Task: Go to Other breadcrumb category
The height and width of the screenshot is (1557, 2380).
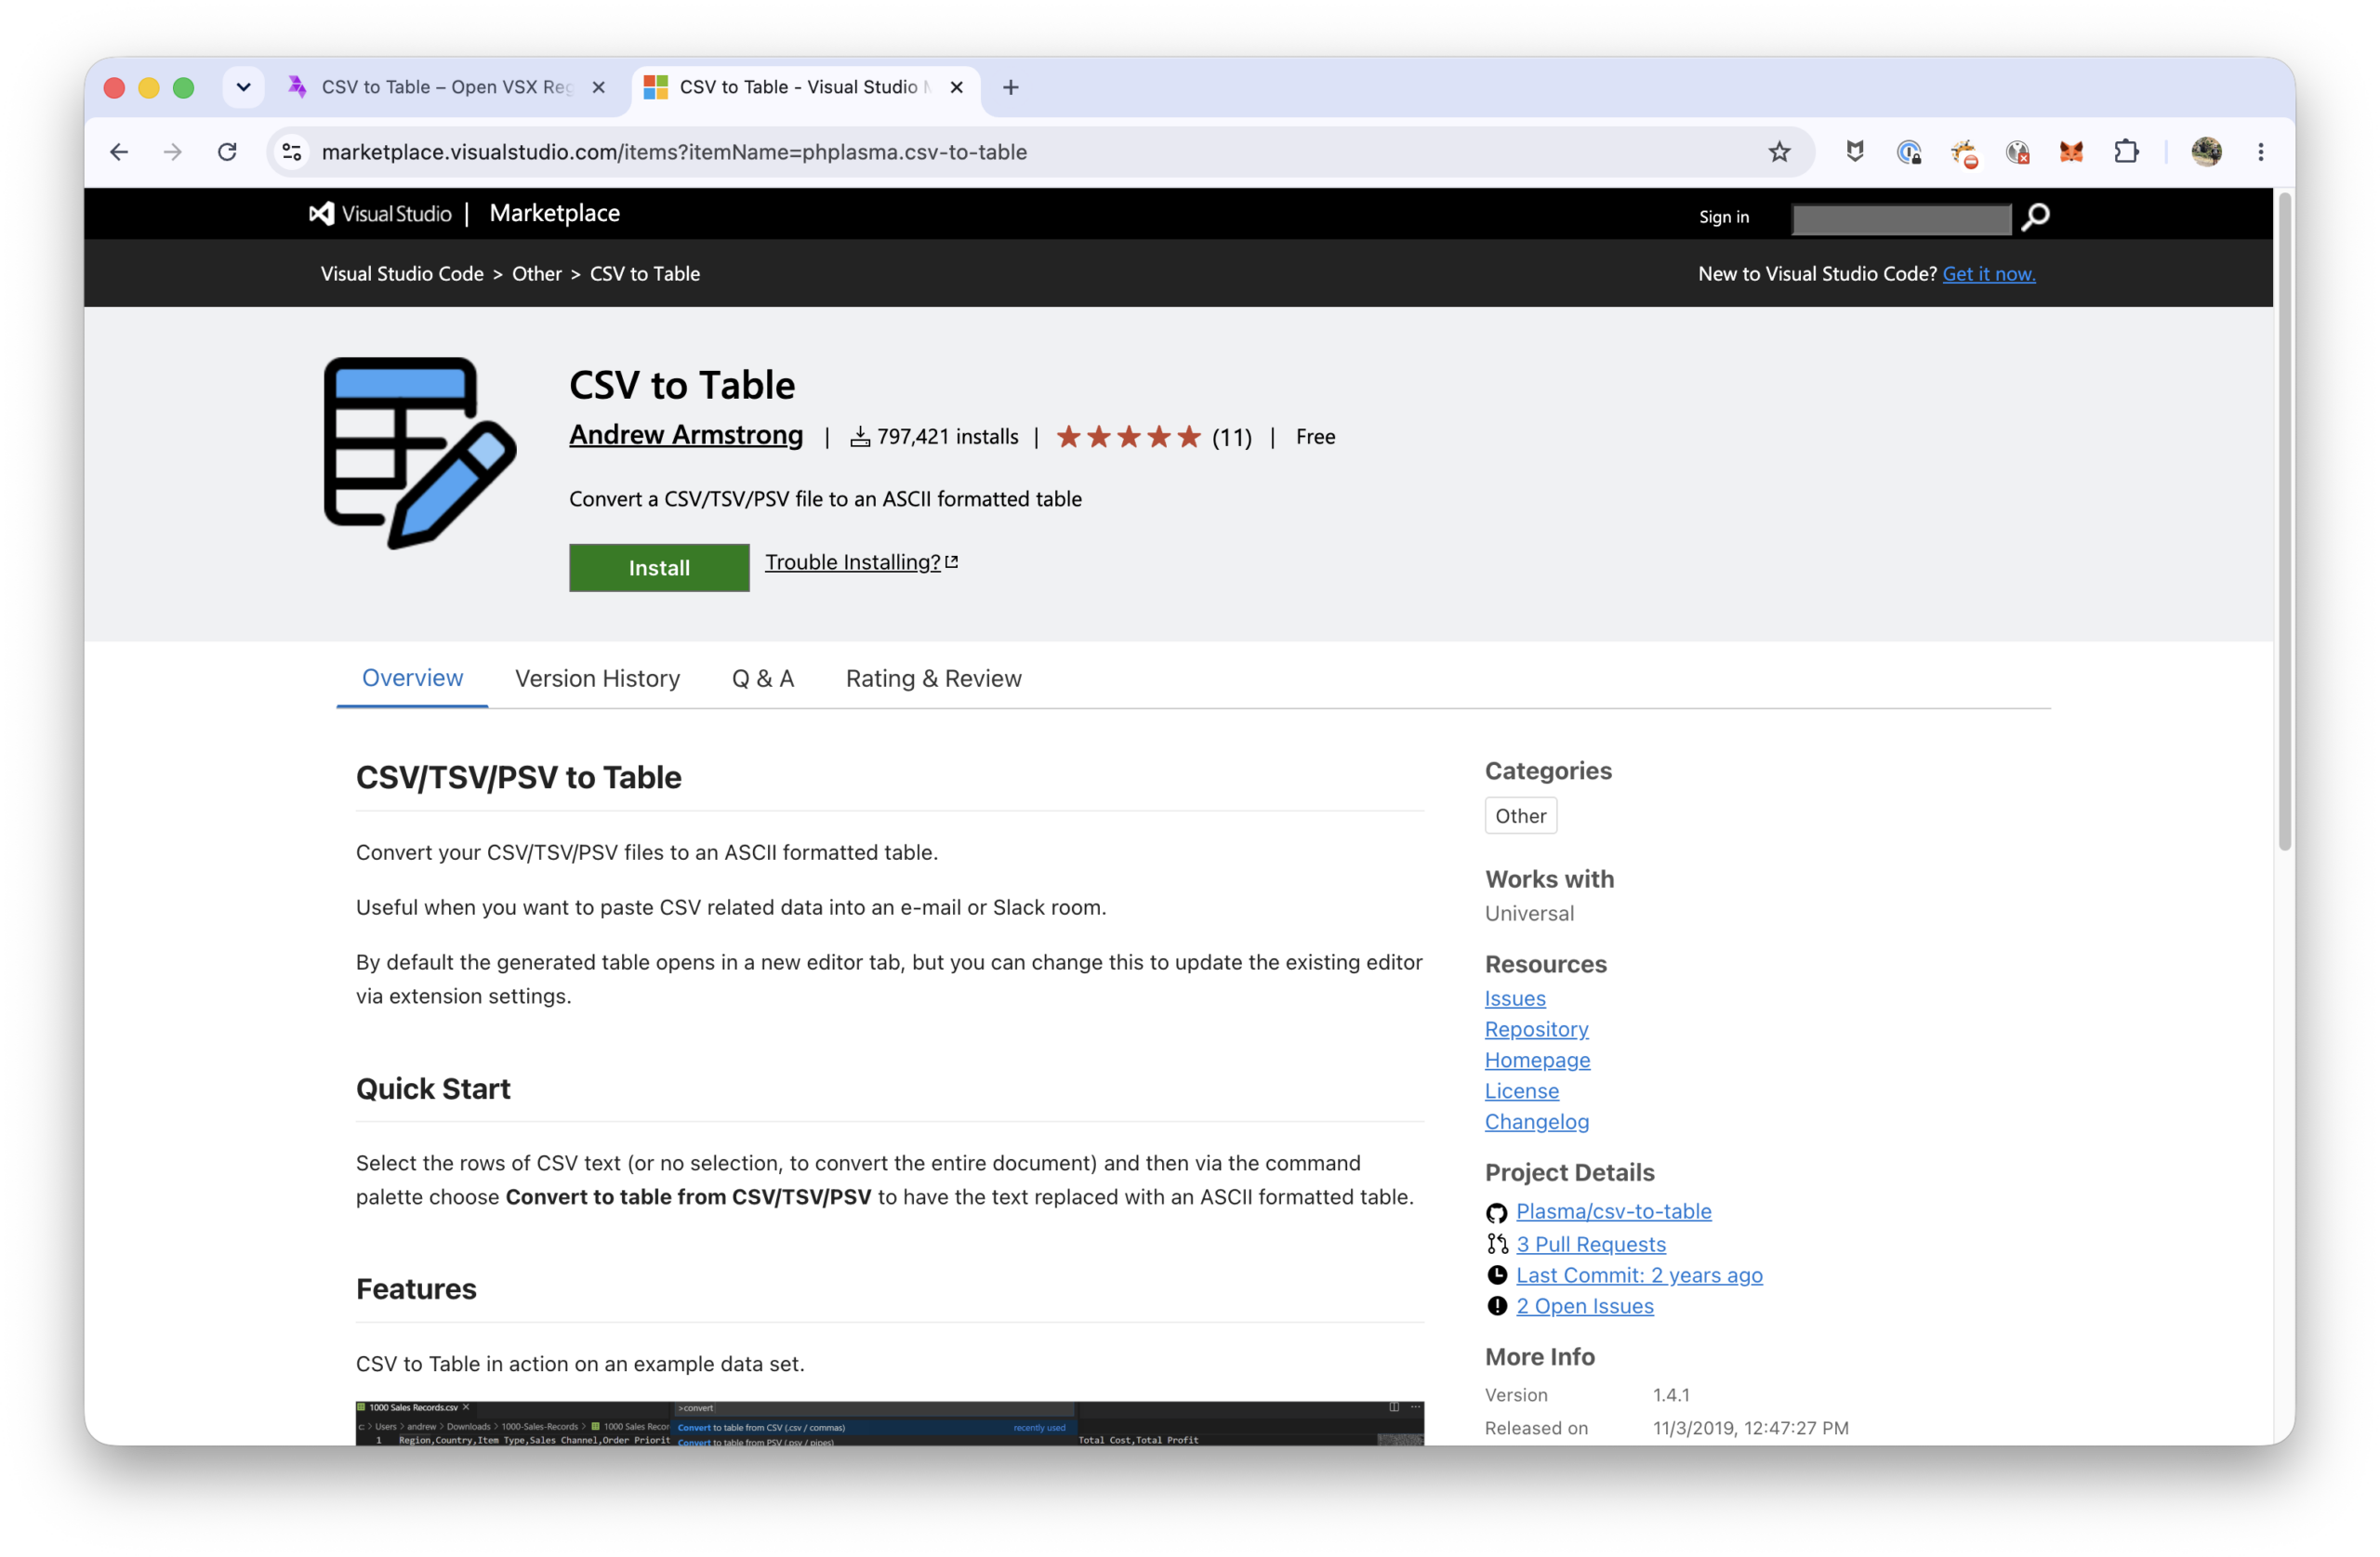Action: pyautogui.click(x=536, y=274)
